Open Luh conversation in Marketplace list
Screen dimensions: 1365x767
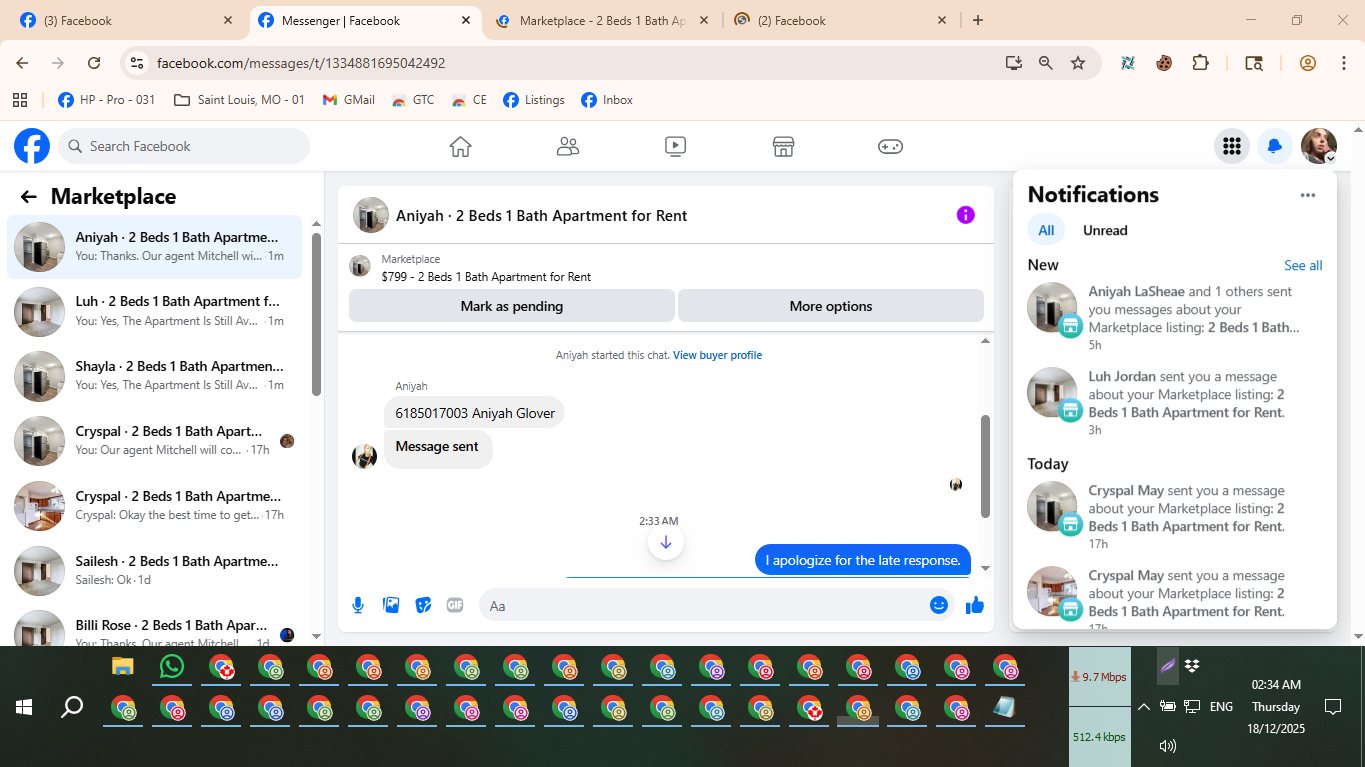click(x=154, y=311)
